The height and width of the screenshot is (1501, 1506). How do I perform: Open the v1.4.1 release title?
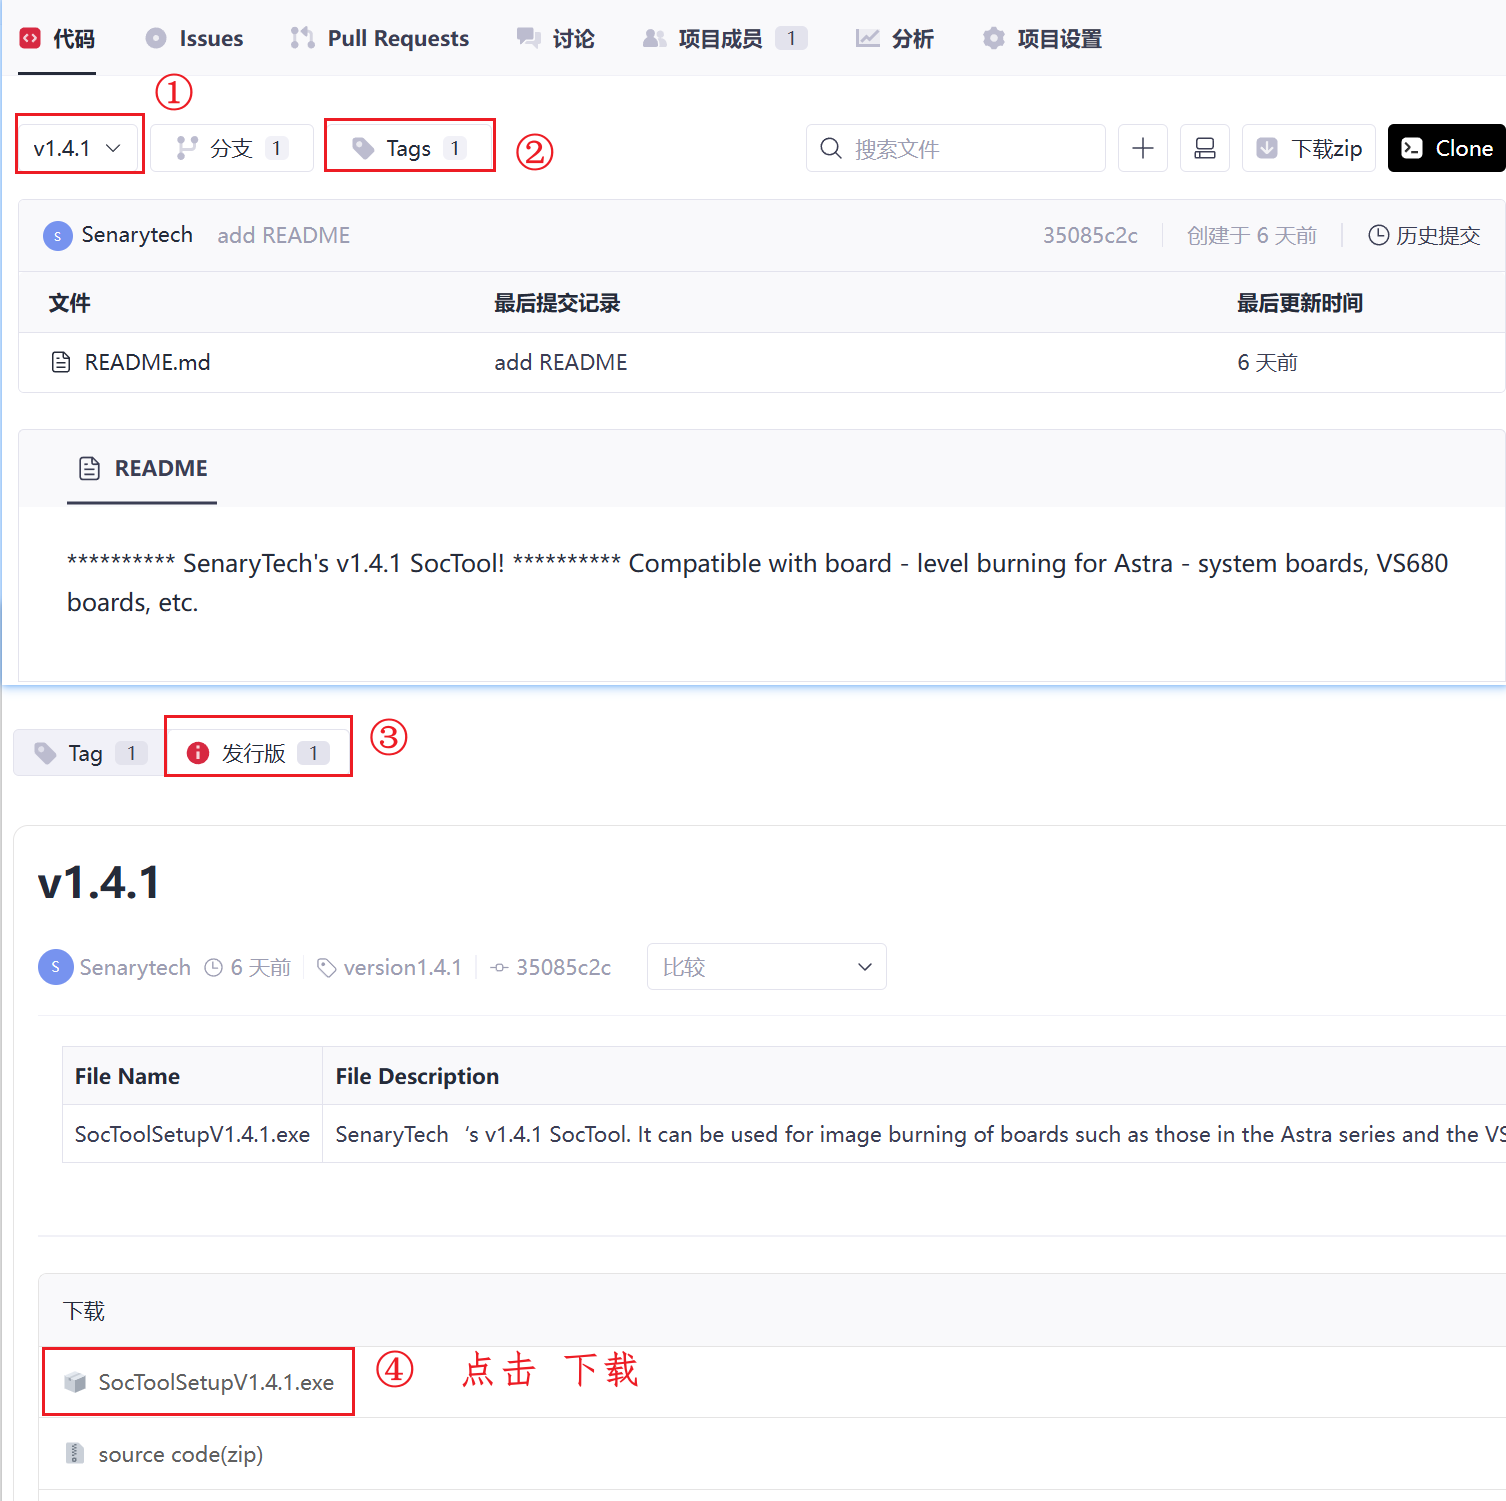99,883
